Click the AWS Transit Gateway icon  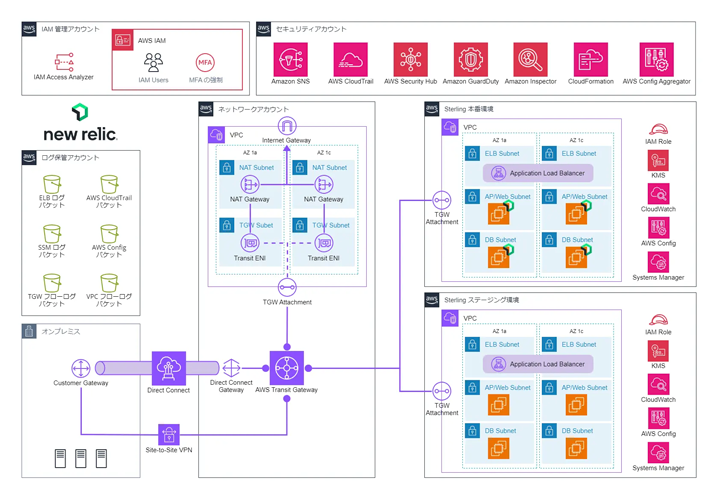pyautogui.click(x=287, y=367)
